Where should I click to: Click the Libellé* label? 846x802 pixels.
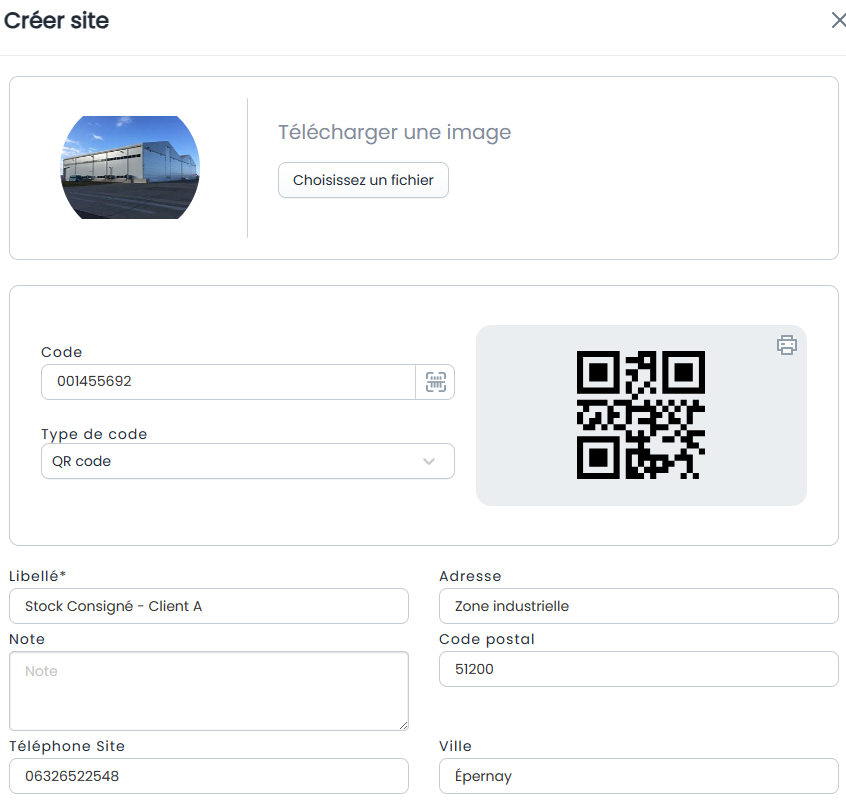37,576
